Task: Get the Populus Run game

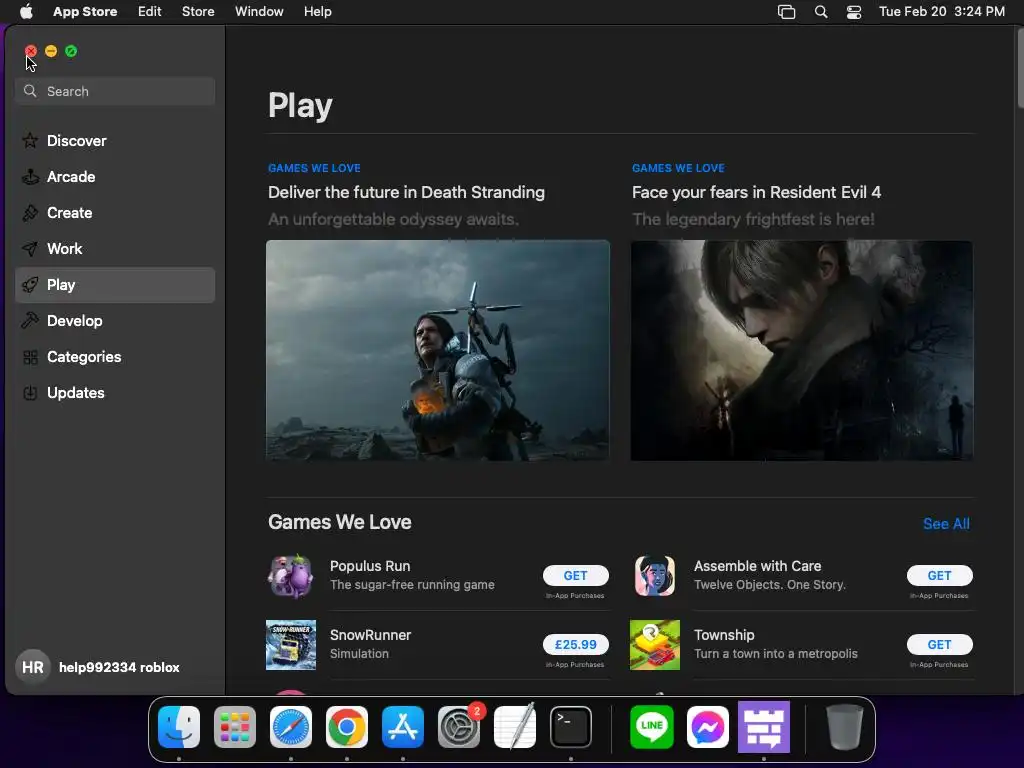Action: [575, 575]
